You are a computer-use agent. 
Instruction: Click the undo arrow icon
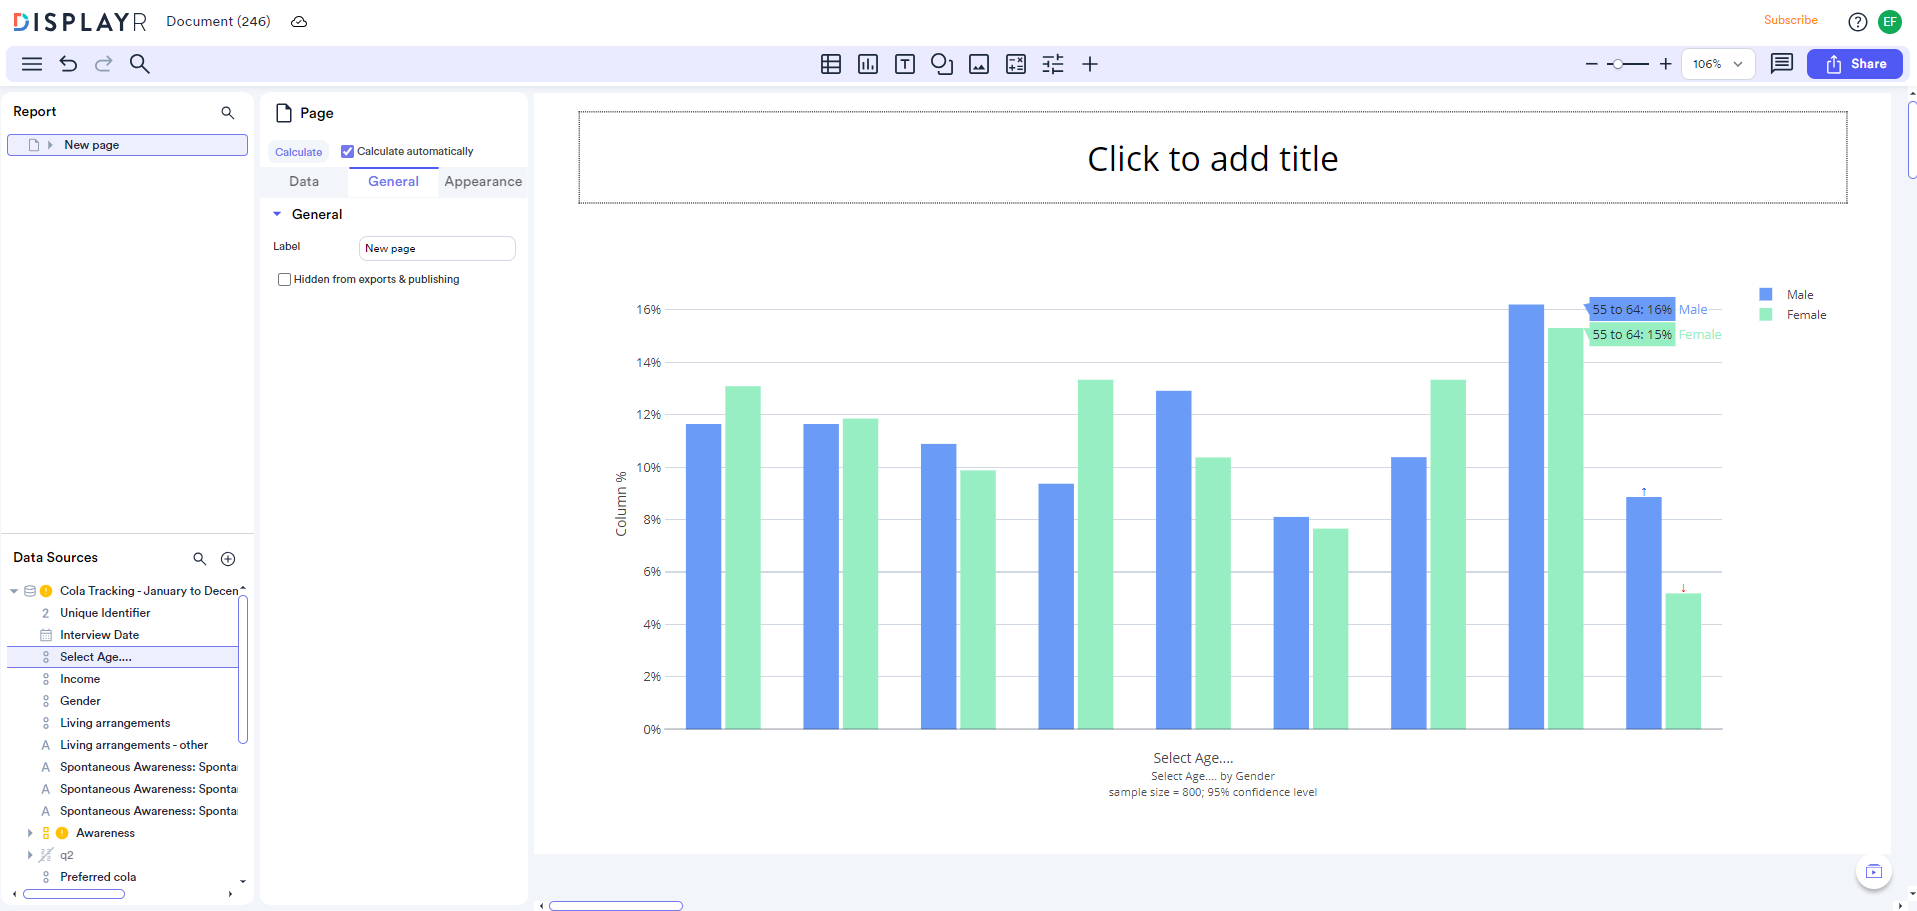pos(68,64)
